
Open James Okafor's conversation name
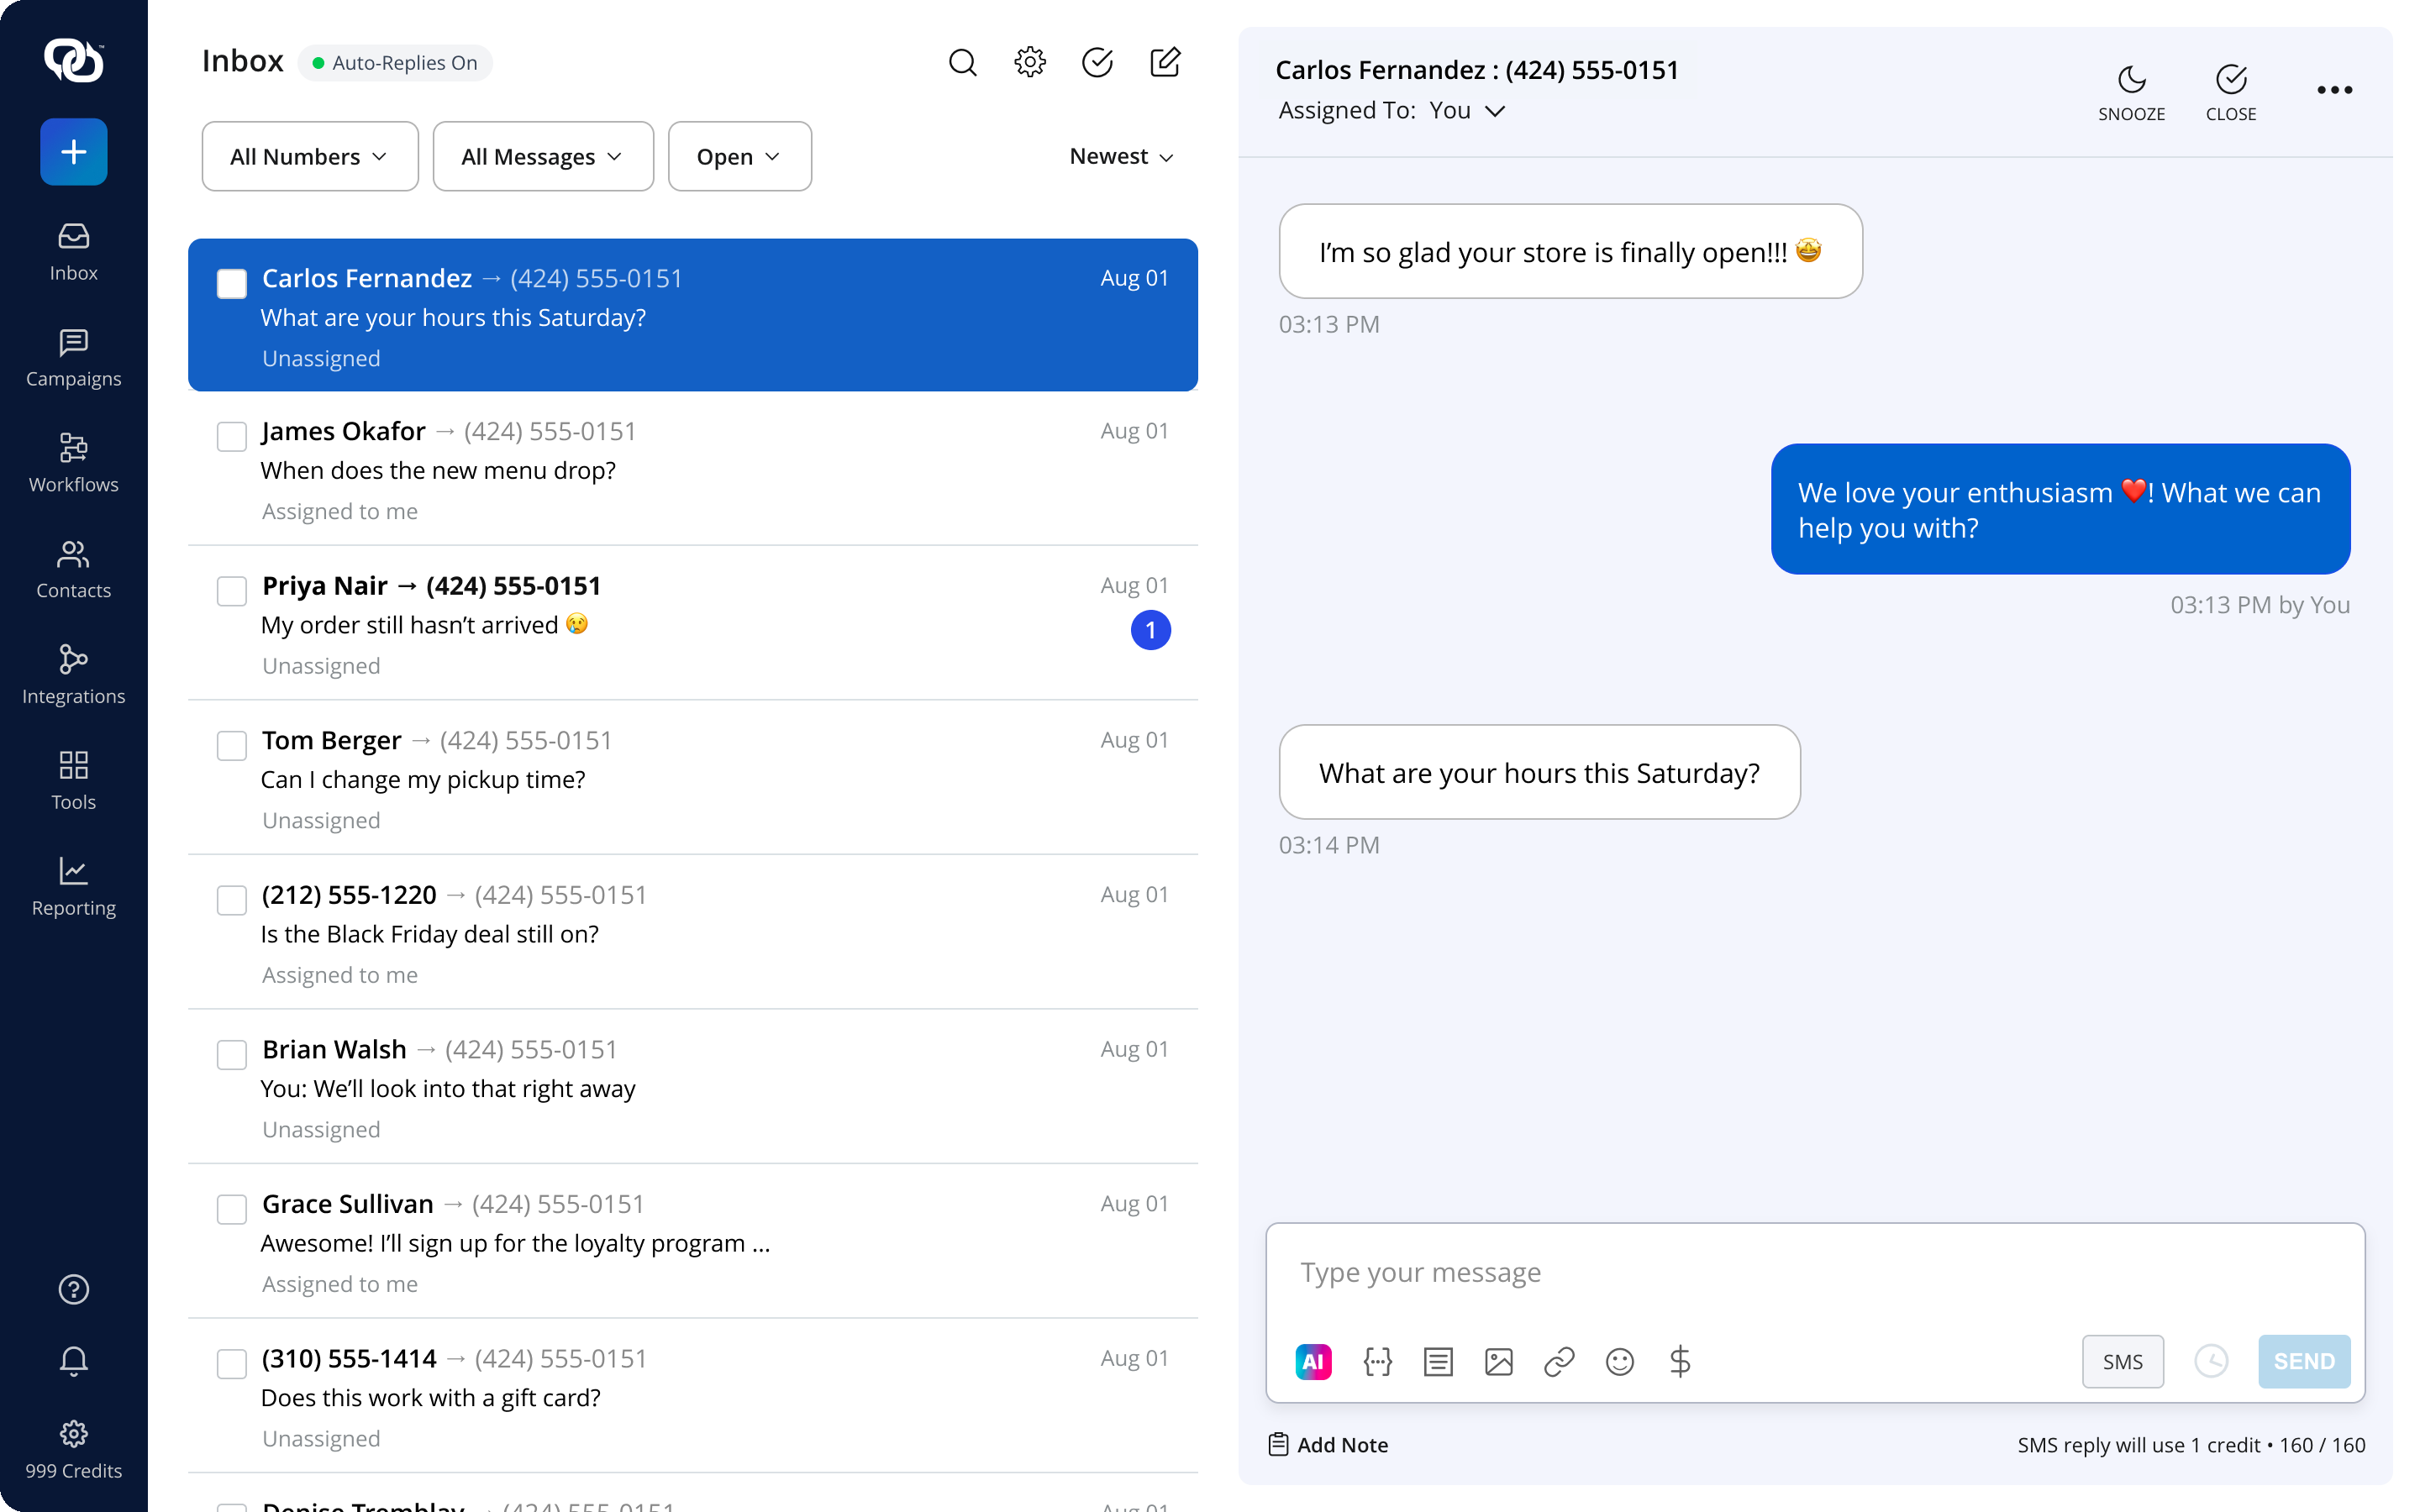point(343,431)
